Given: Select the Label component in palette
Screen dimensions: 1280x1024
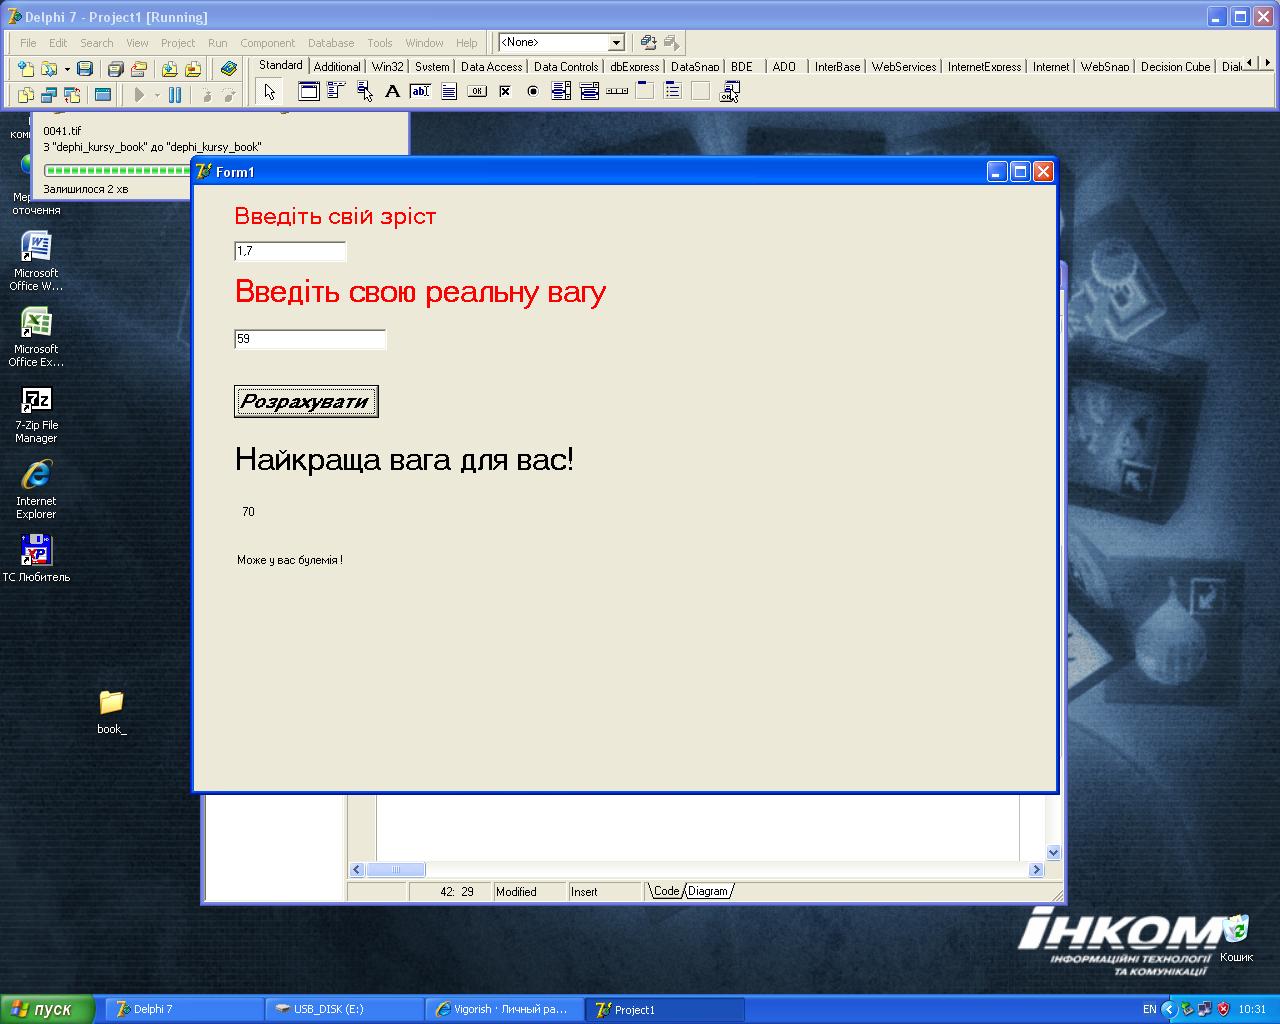Looking at the screenshot, I should click(x=392, y=92).
